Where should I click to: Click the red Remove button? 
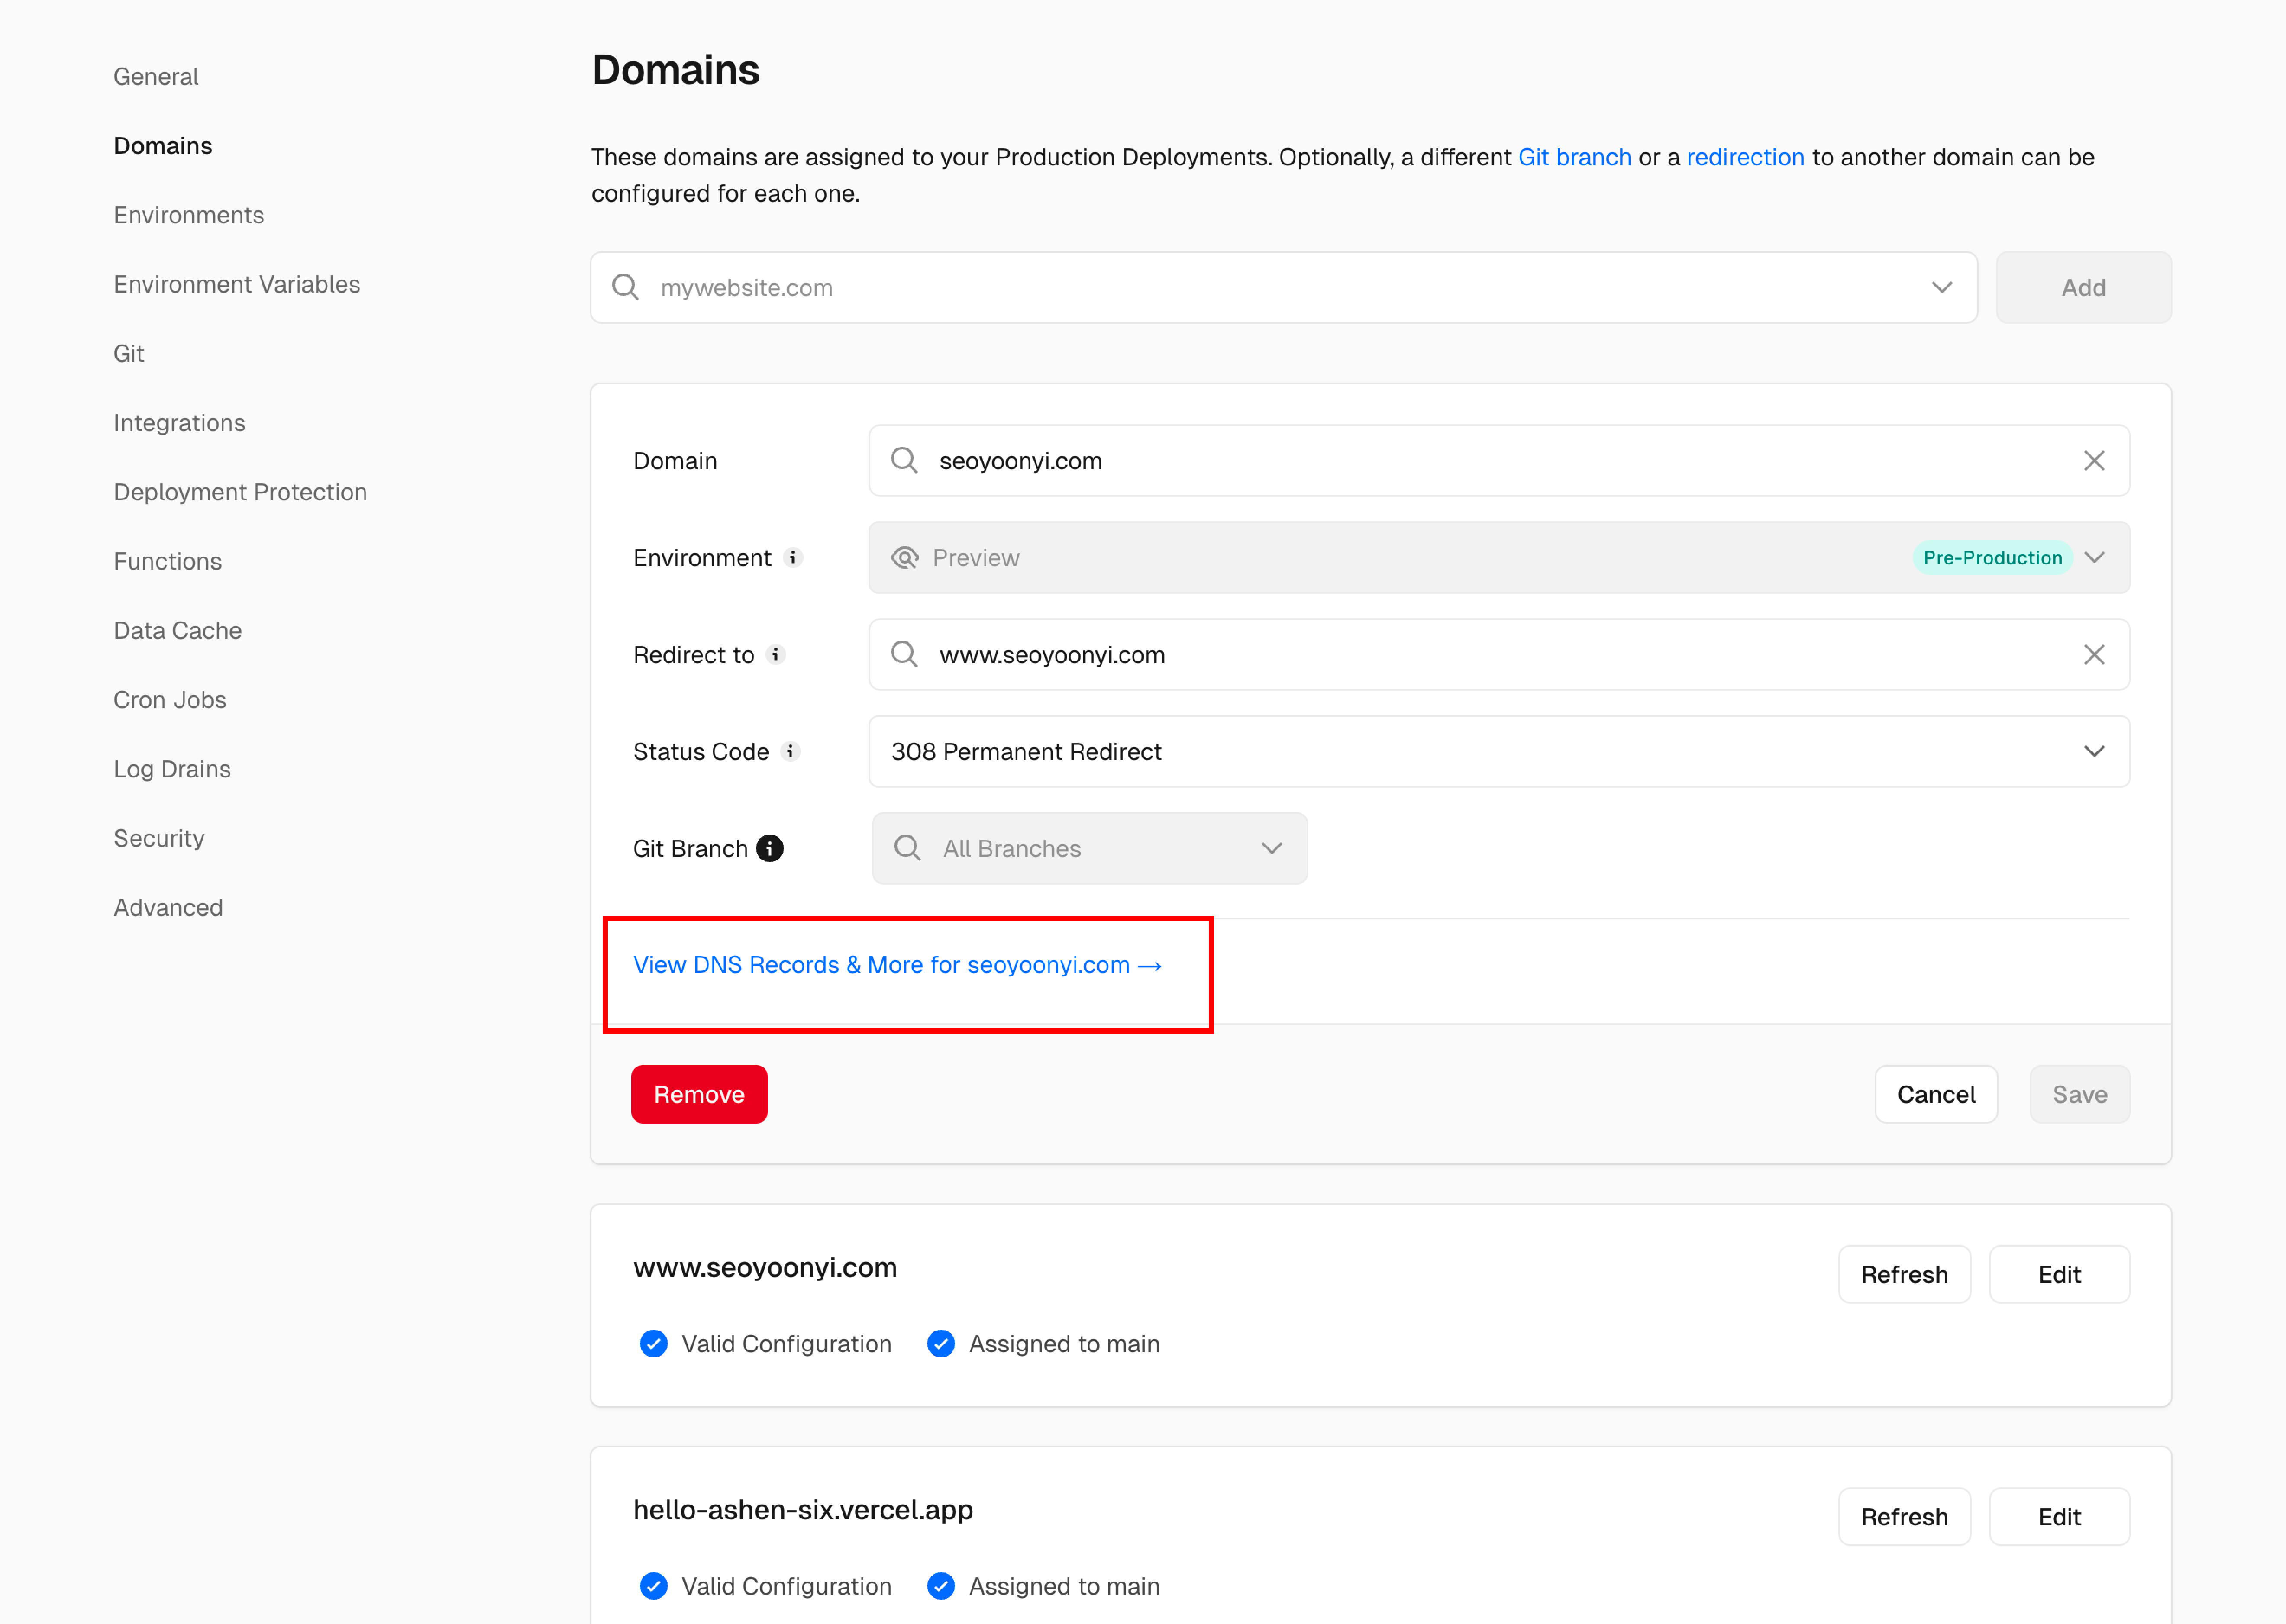699,1094
